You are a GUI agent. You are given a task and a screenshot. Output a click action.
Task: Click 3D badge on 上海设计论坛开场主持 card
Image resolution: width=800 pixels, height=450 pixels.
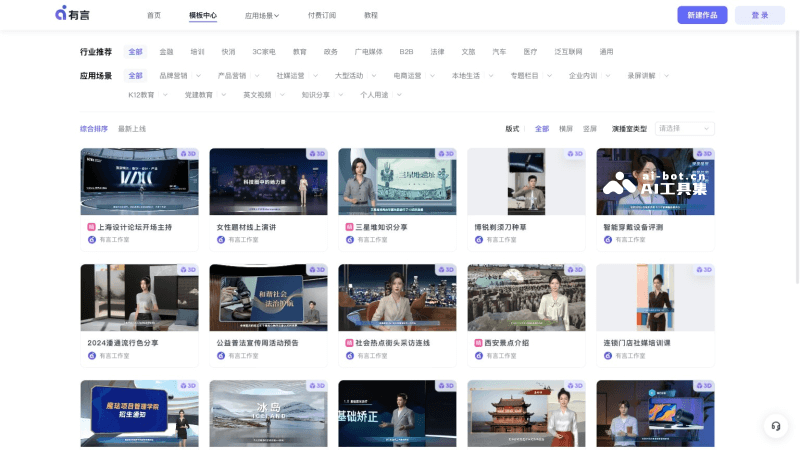[187, 154]
